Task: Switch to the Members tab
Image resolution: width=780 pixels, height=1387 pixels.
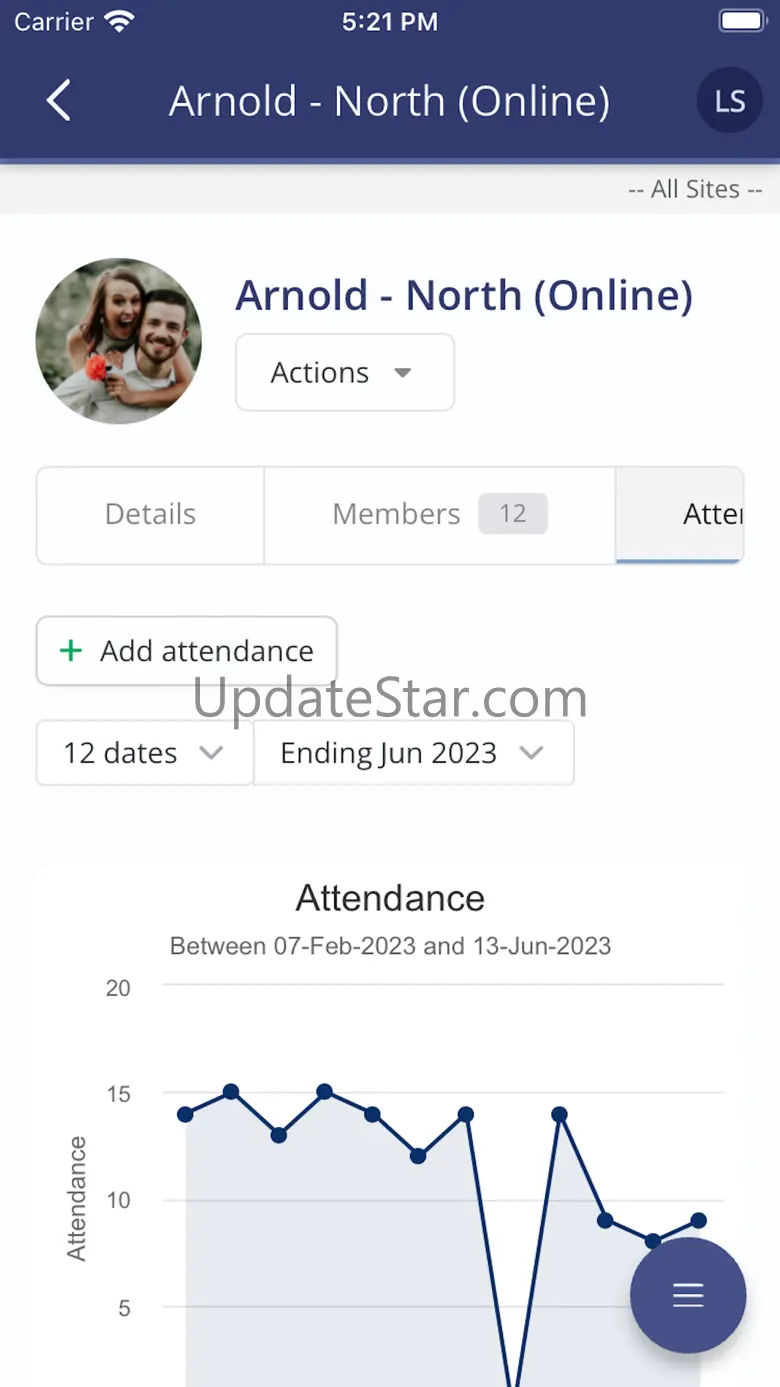Action: (397, 515)
